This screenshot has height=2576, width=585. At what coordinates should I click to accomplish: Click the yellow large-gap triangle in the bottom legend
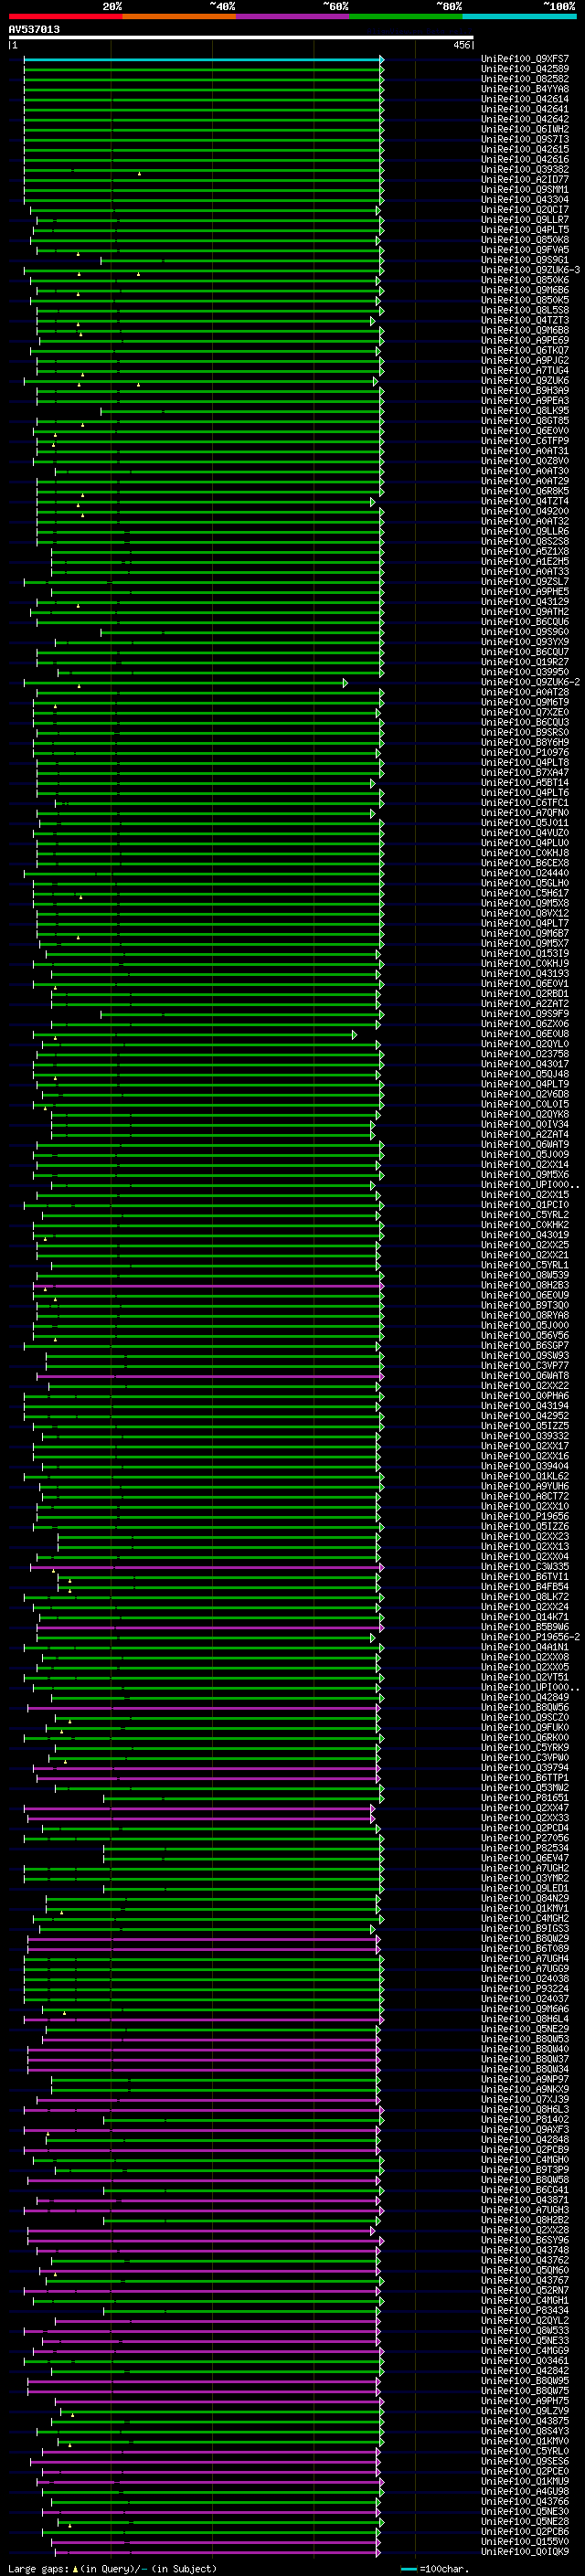tap(75, 2568)
